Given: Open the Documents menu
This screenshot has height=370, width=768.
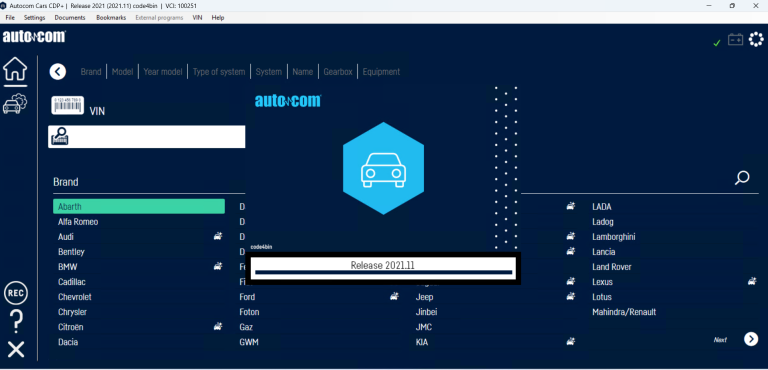Looking at the screenshot, I should [x=70, y=18].
